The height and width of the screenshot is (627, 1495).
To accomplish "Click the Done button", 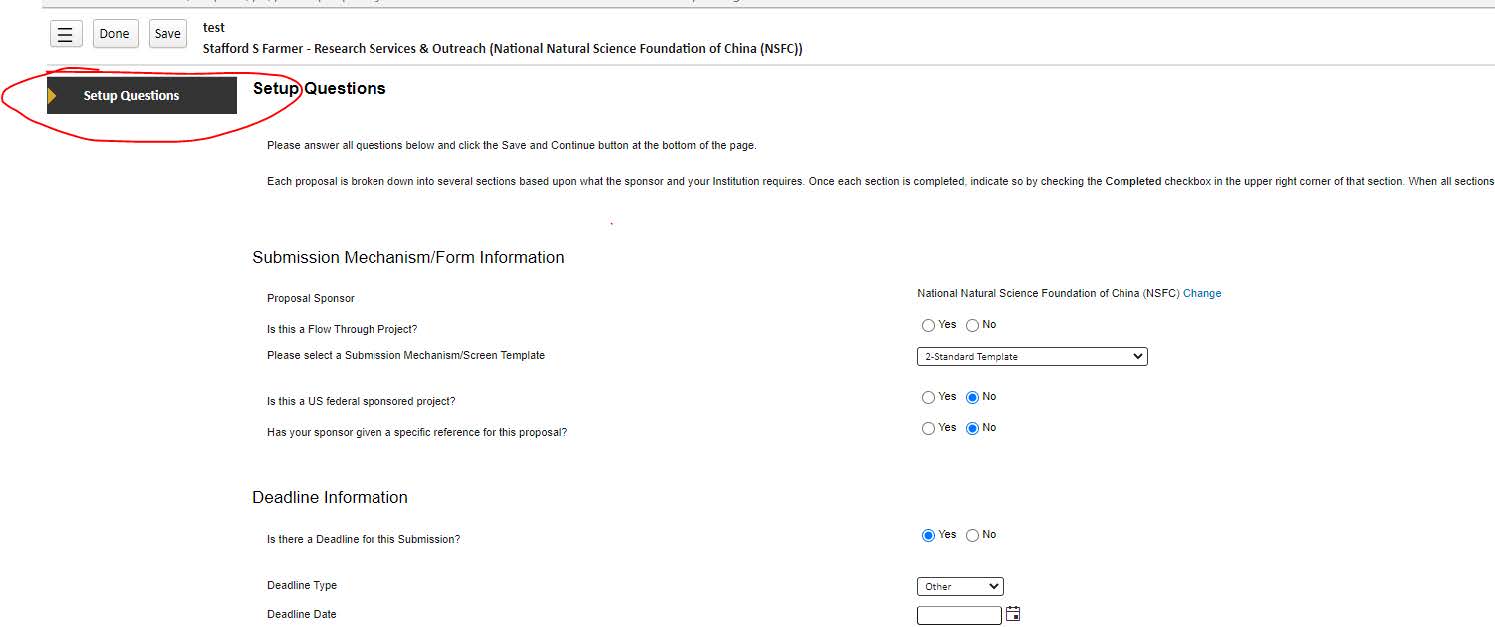I will click(x=114, y=34).
